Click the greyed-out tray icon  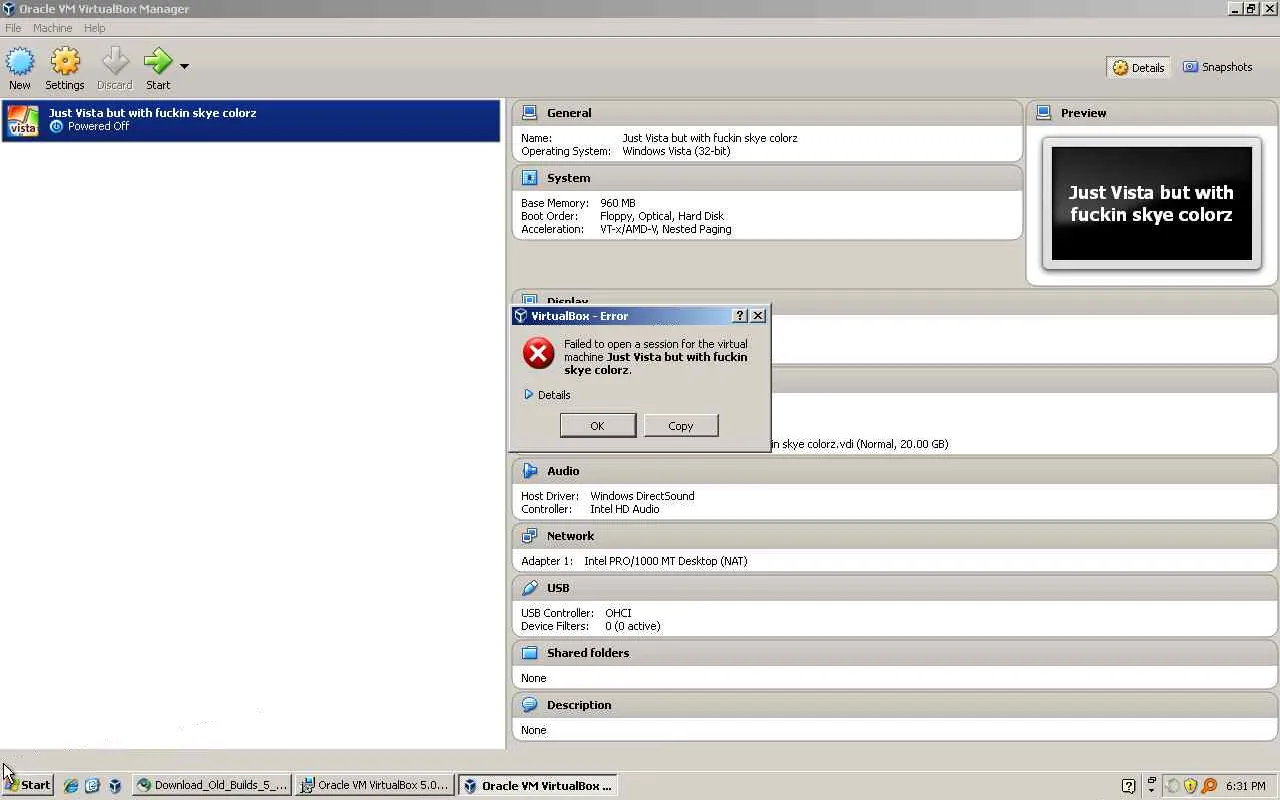click(x=1173, y=786)
